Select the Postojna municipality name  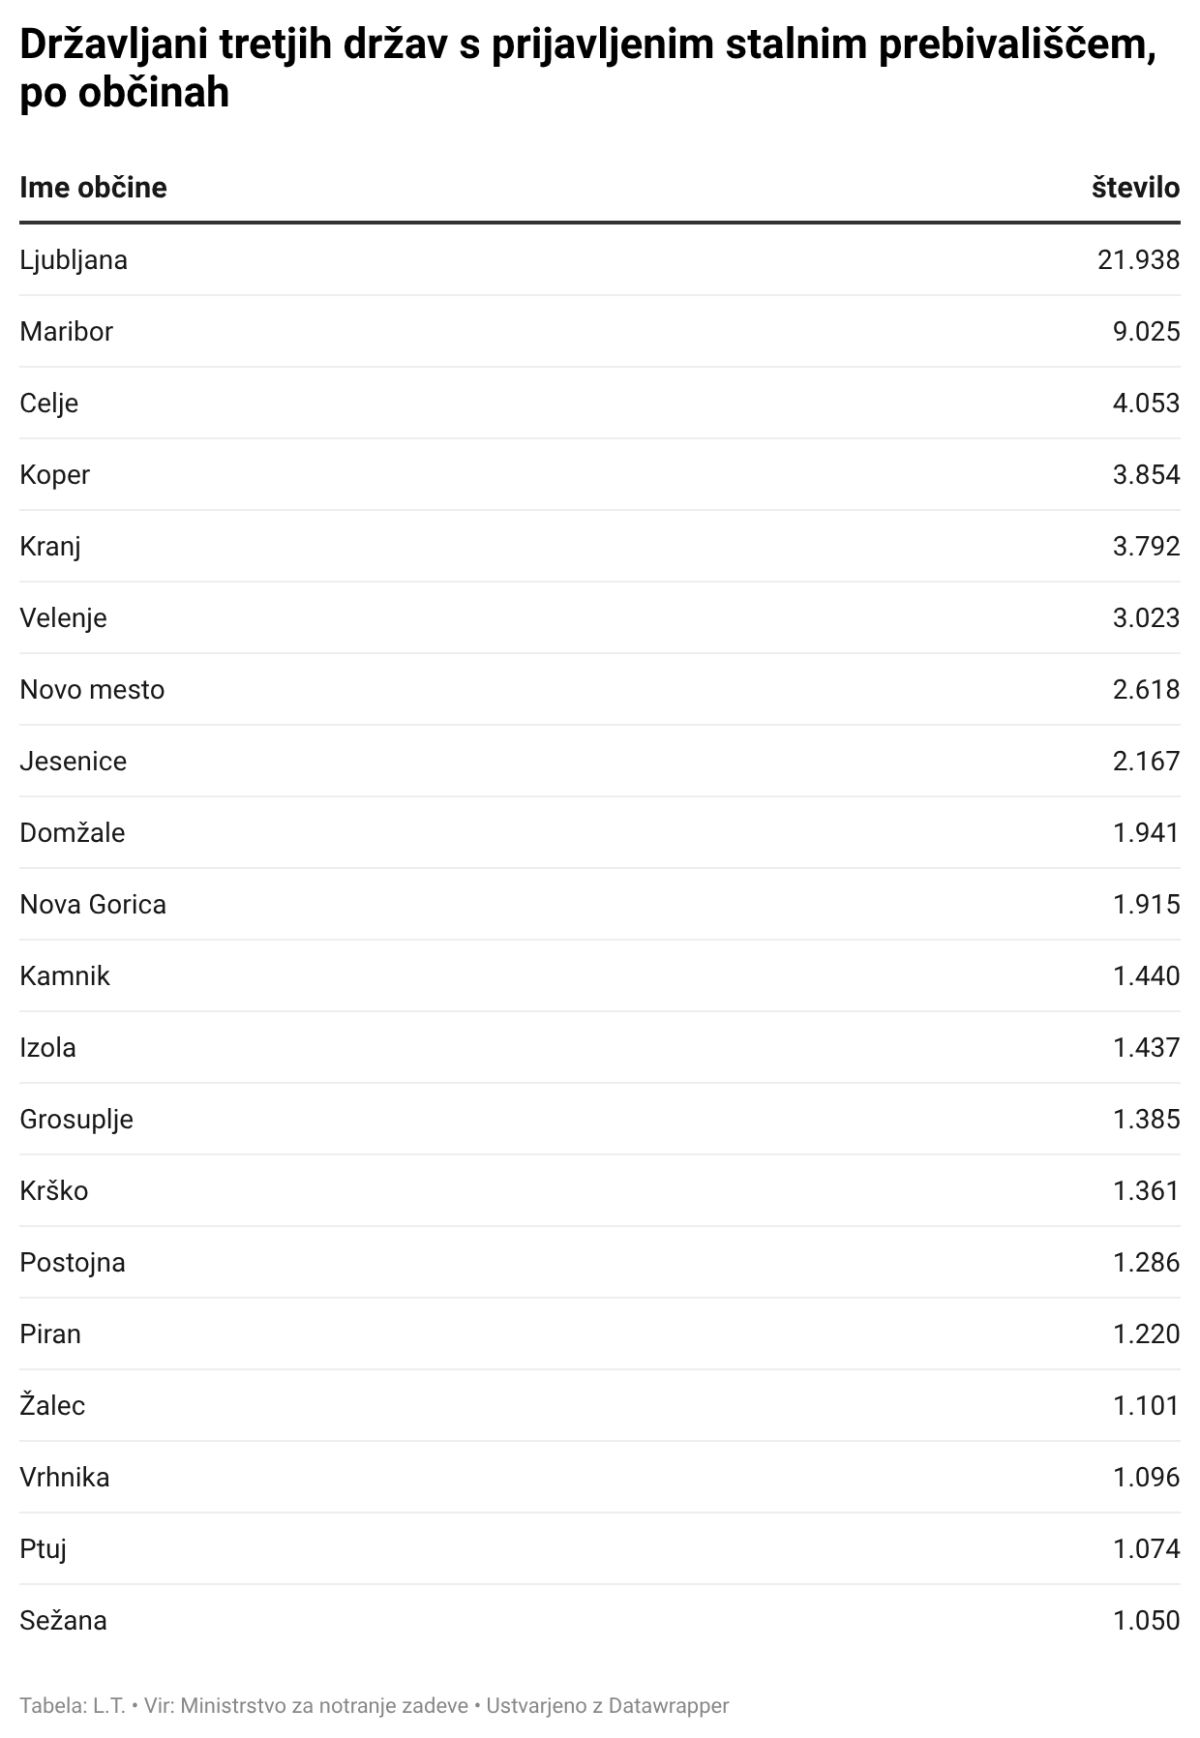tap(72, 1262)
